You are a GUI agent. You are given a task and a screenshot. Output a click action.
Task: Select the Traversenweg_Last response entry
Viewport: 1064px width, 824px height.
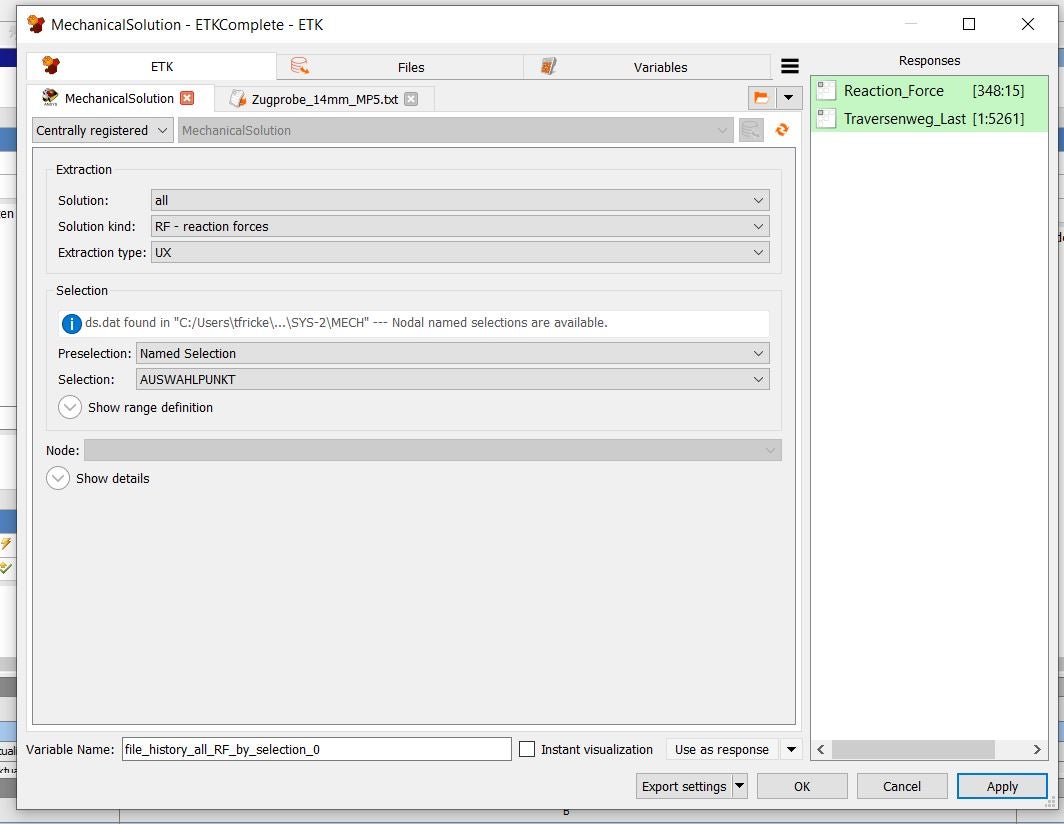929,119
